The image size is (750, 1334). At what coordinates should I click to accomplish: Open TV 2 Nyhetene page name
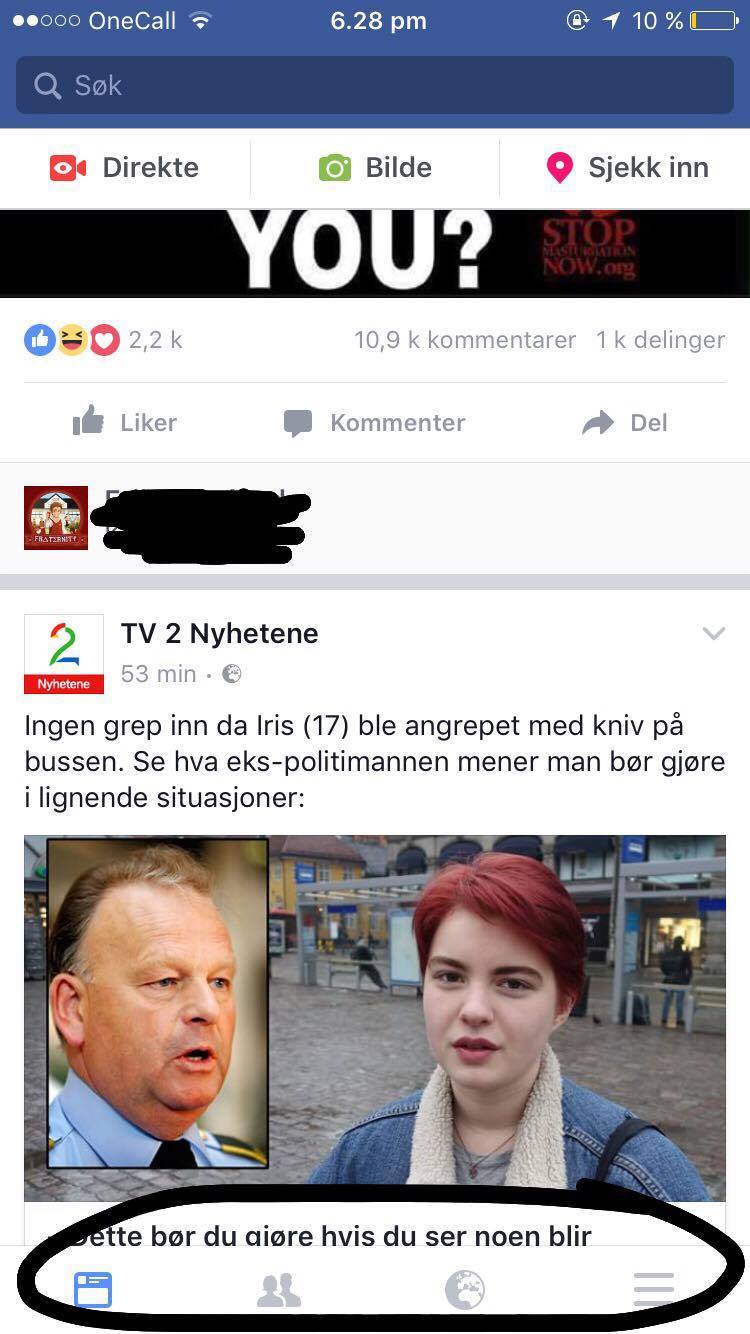220,633
